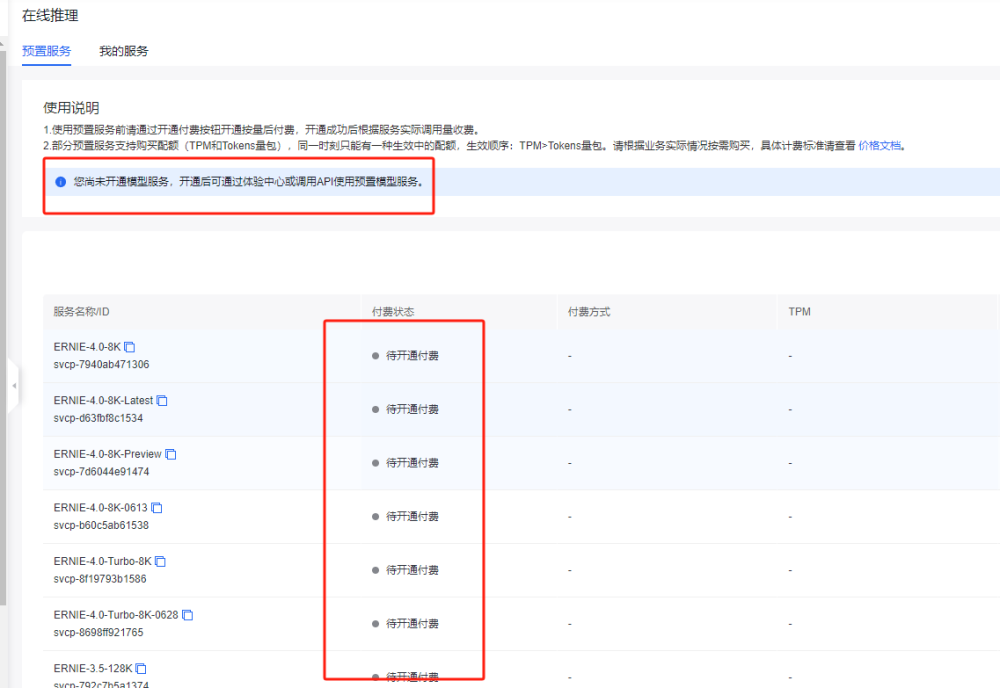This screenshot has height=688, width=1000.
Task: Copy the ERNIE-4.0-8K-0613 service name
Action: tap(157, 508)
